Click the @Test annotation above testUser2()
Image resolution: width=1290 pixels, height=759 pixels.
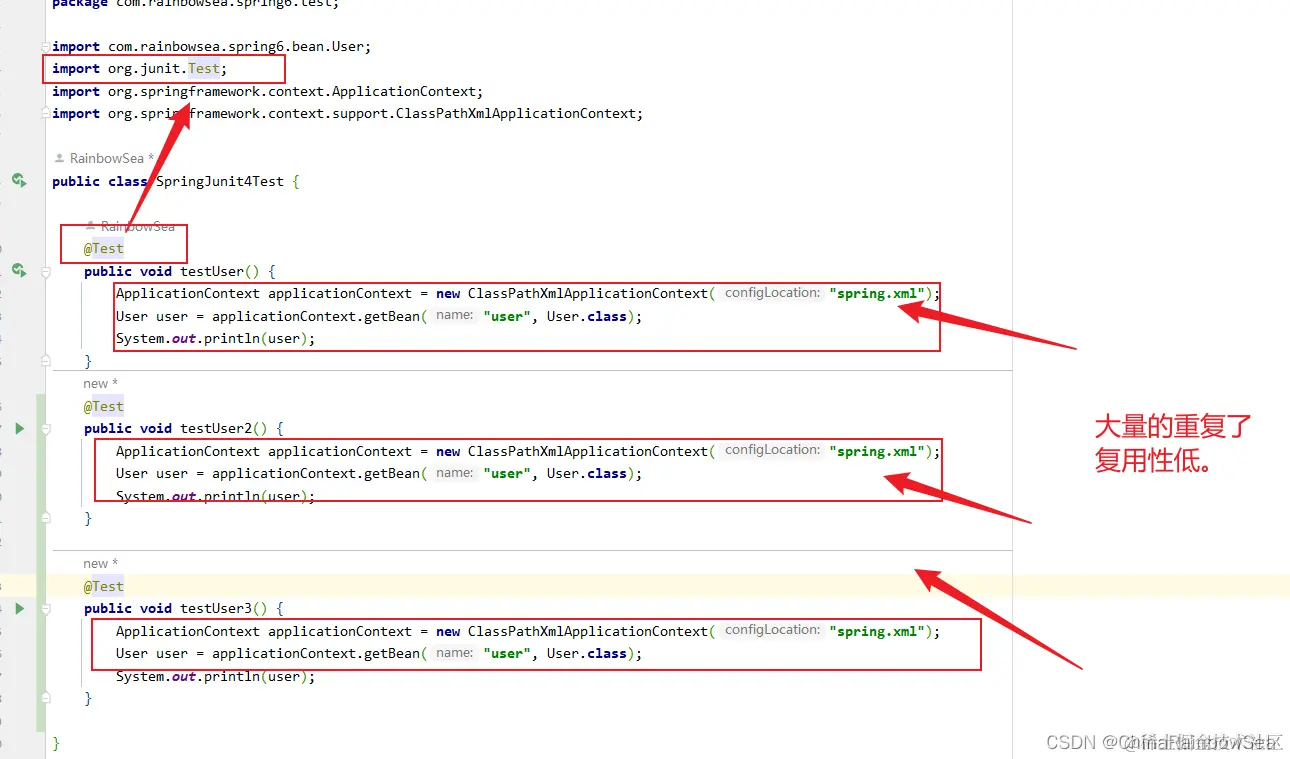point(104,406)
